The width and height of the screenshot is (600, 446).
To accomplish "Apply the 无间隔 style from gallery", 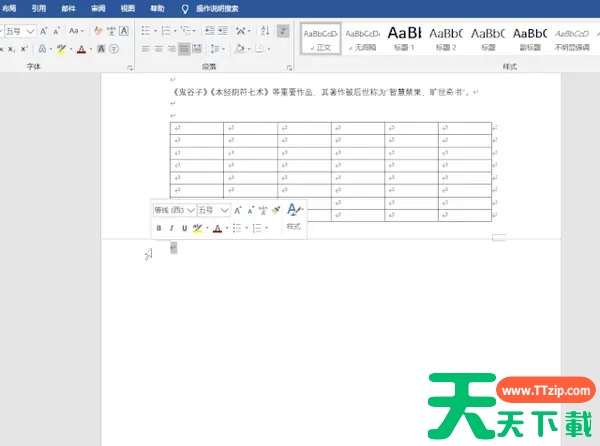I will pos(363,37).
